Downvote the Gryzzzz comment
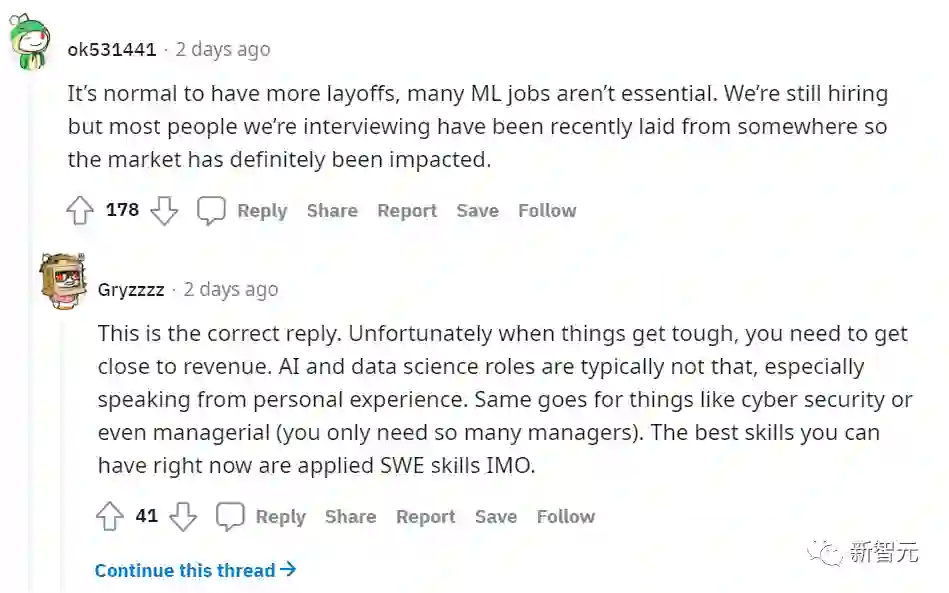The image size is (949, 593). pos(183,517)
